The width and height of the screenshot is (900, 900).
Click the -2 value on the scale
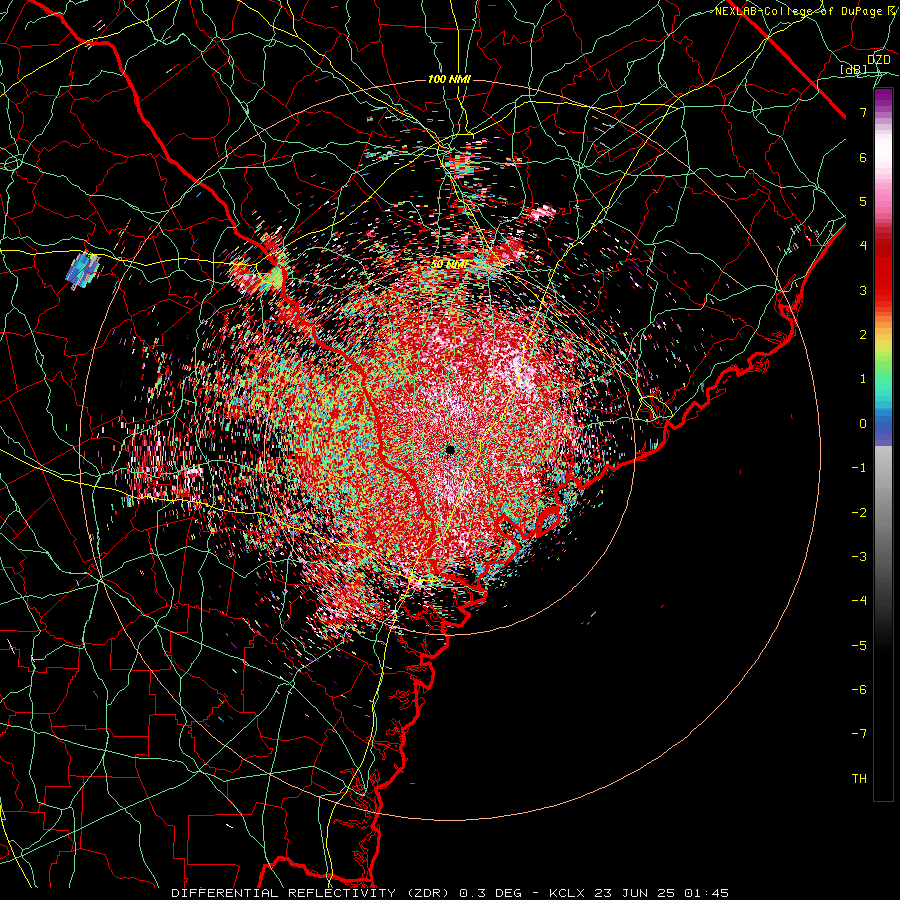click(x=859, y=513)
